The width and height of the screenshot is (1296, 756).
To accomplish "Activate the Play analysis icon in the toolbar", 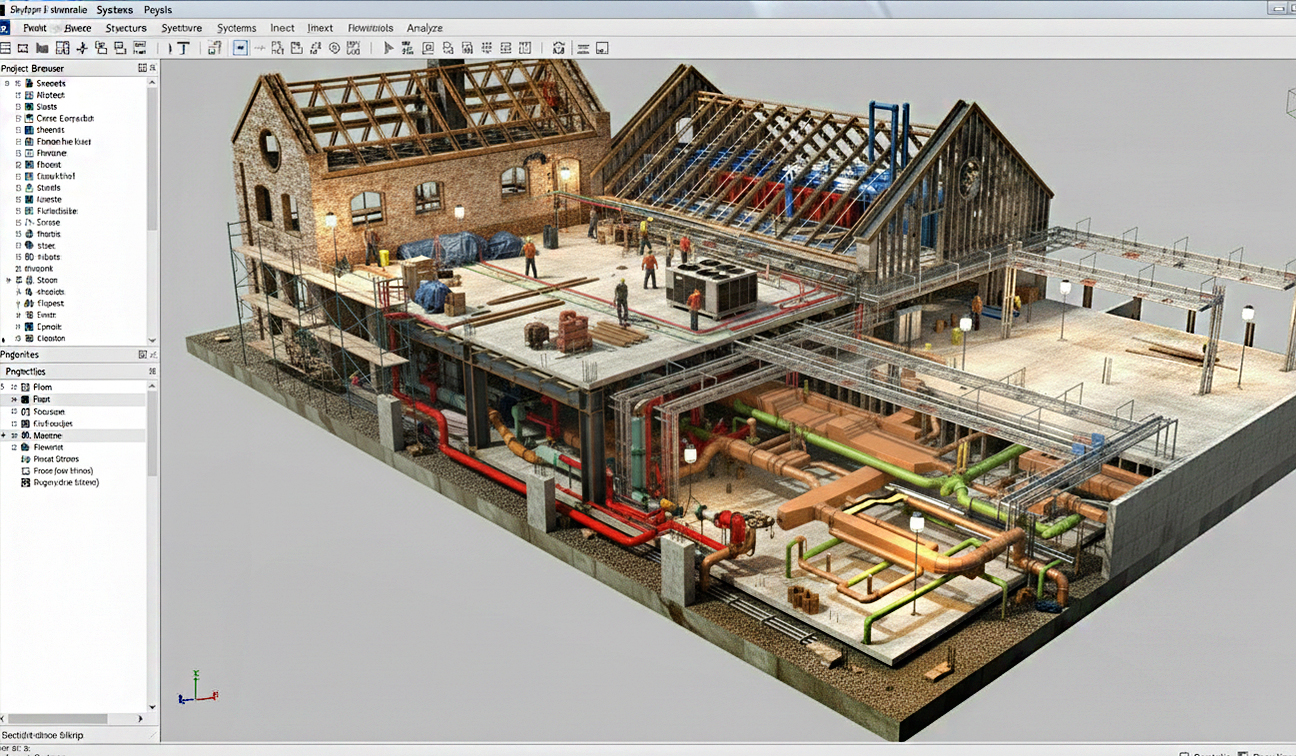I will pyautogui.click(x=388, y=47).
